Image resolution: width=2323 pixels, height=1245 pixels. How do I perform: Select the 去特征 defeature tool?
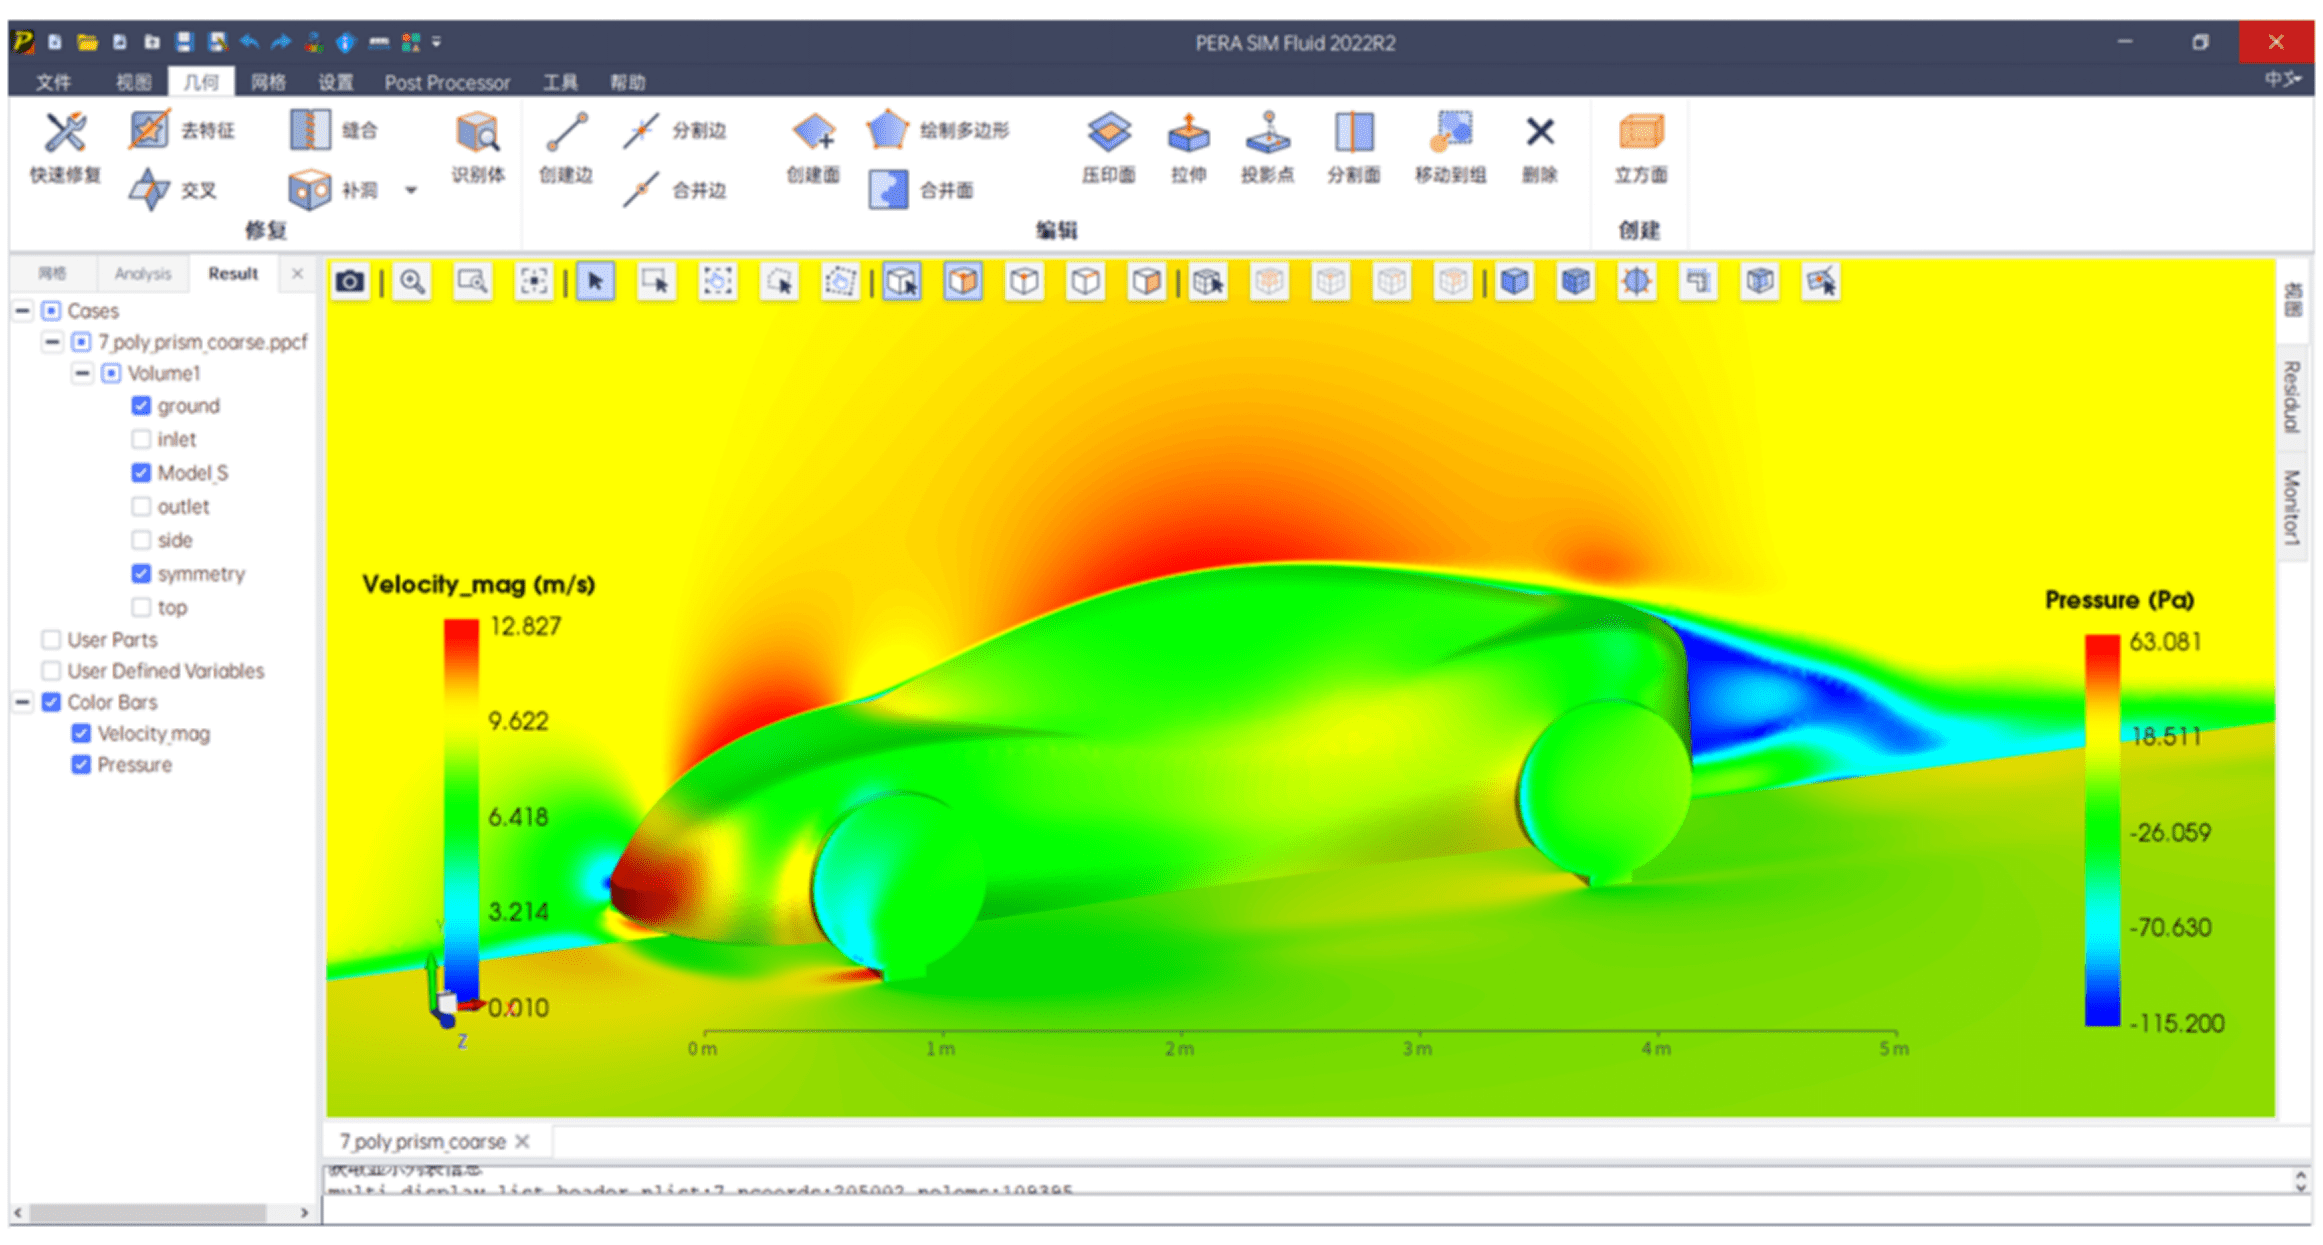coord(181,130)
